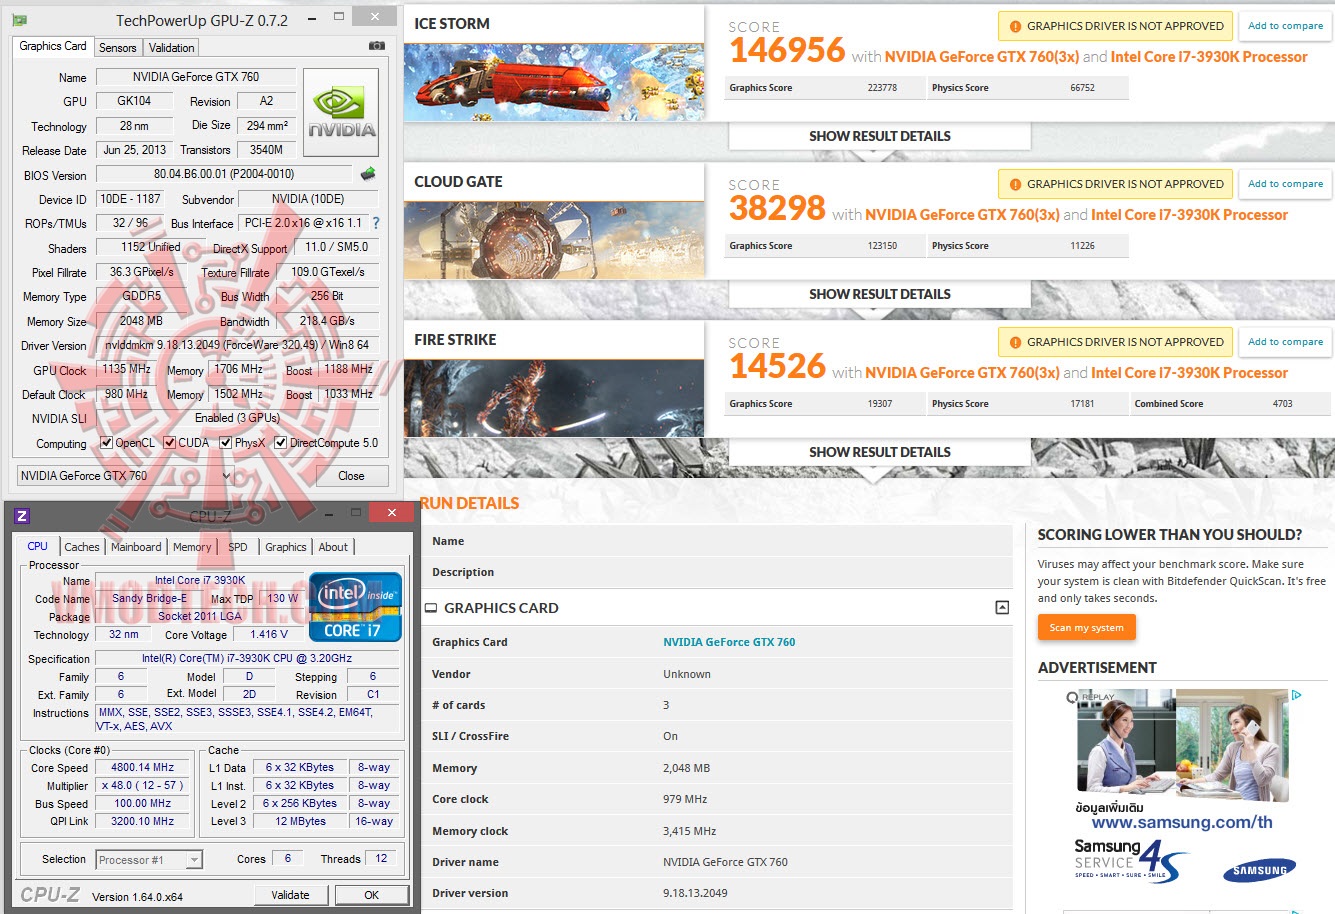The height and width of the screenshot is (914, 1335).
Task: Click the warning icon in Ice Storm's driver notice
Action: 1015,26
